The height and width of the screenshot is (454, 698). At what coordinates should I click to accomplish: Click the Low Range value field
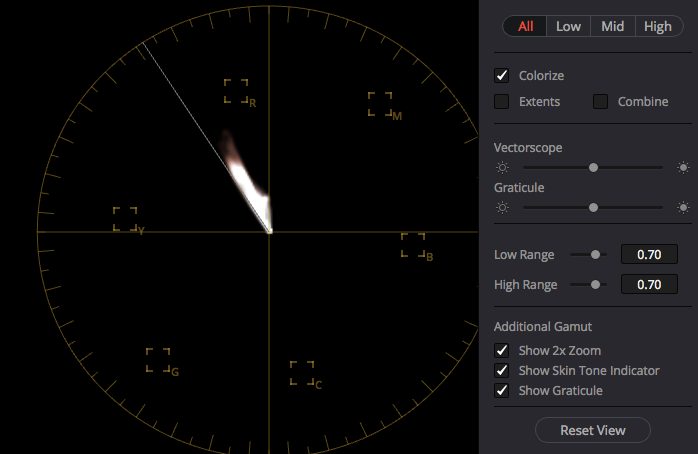pyautogui.click(x=649, y=254)
